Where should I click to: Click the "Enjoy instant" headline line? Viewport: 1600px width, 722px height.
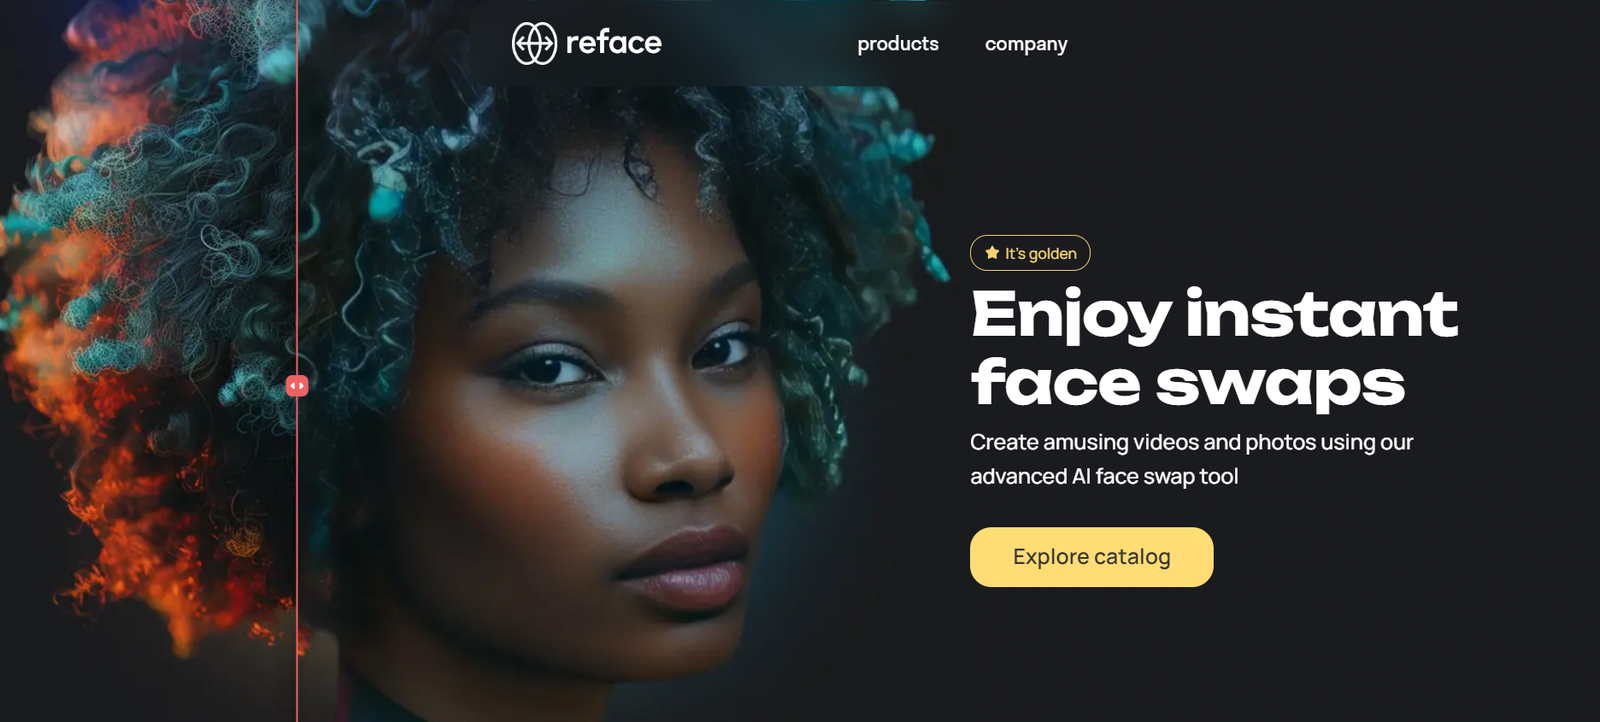point(1214,315)
